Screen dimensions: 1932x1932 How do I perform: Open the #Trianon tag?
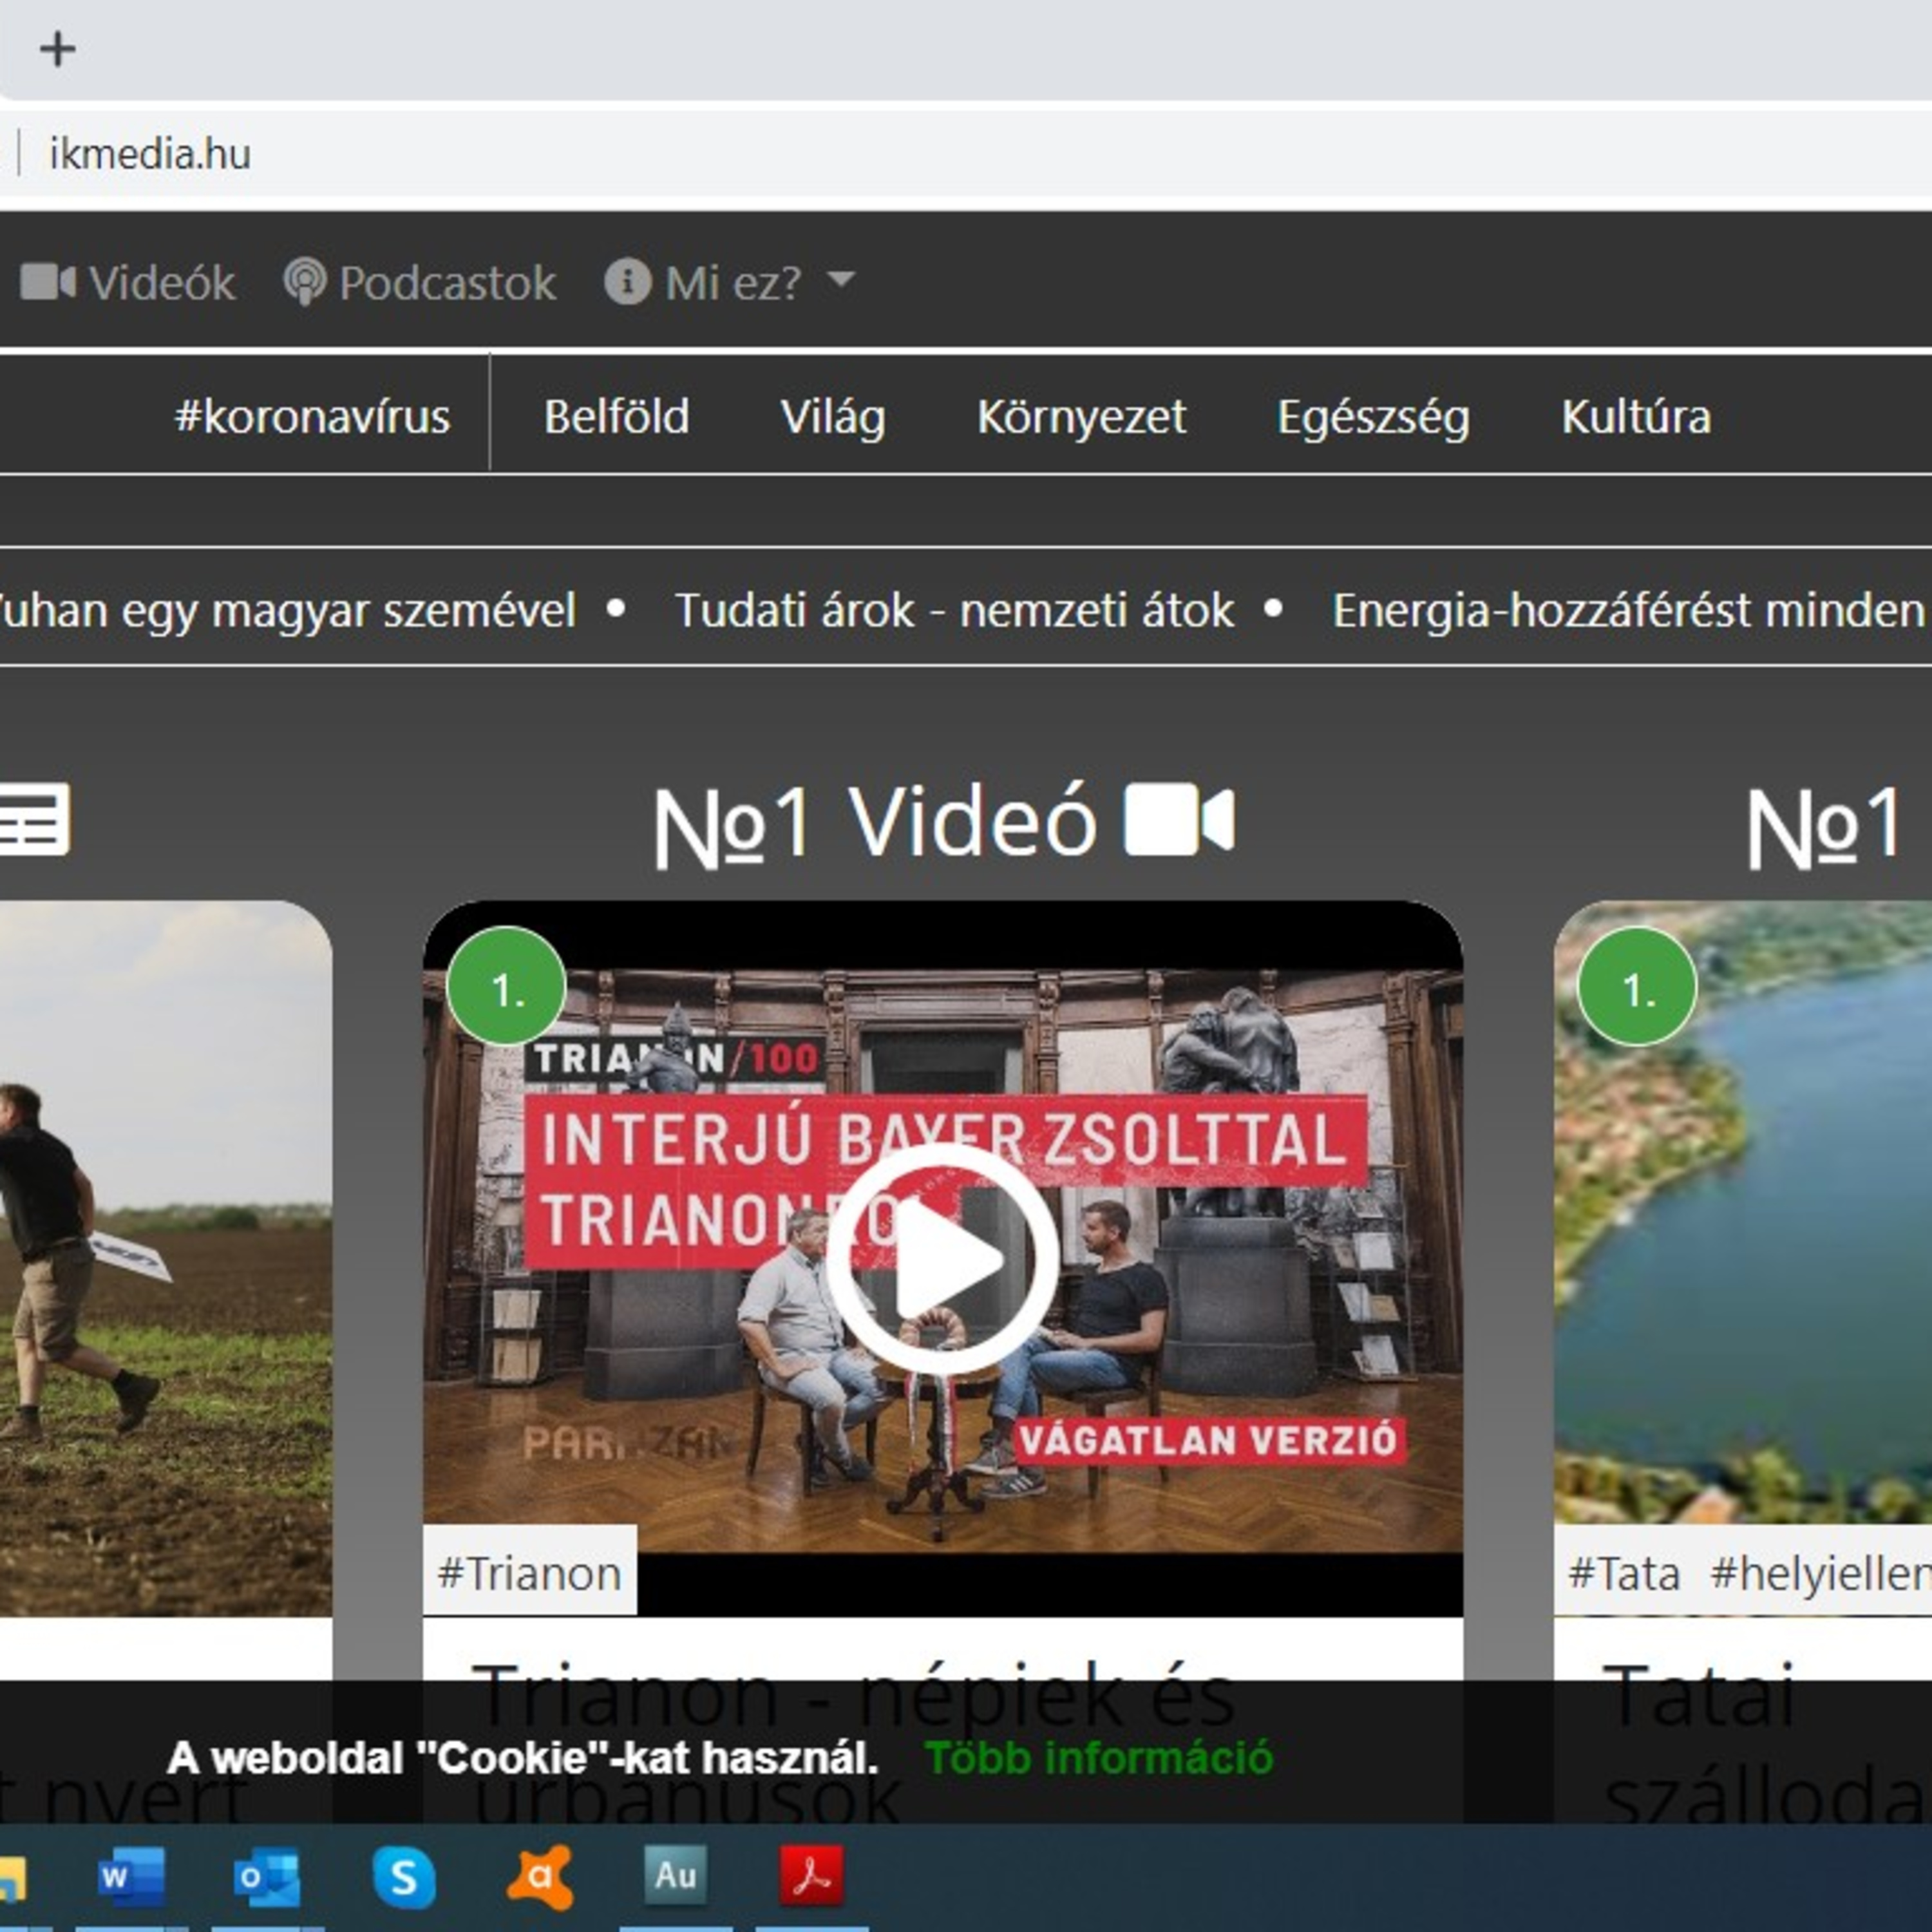click(x=529, y=1573)
